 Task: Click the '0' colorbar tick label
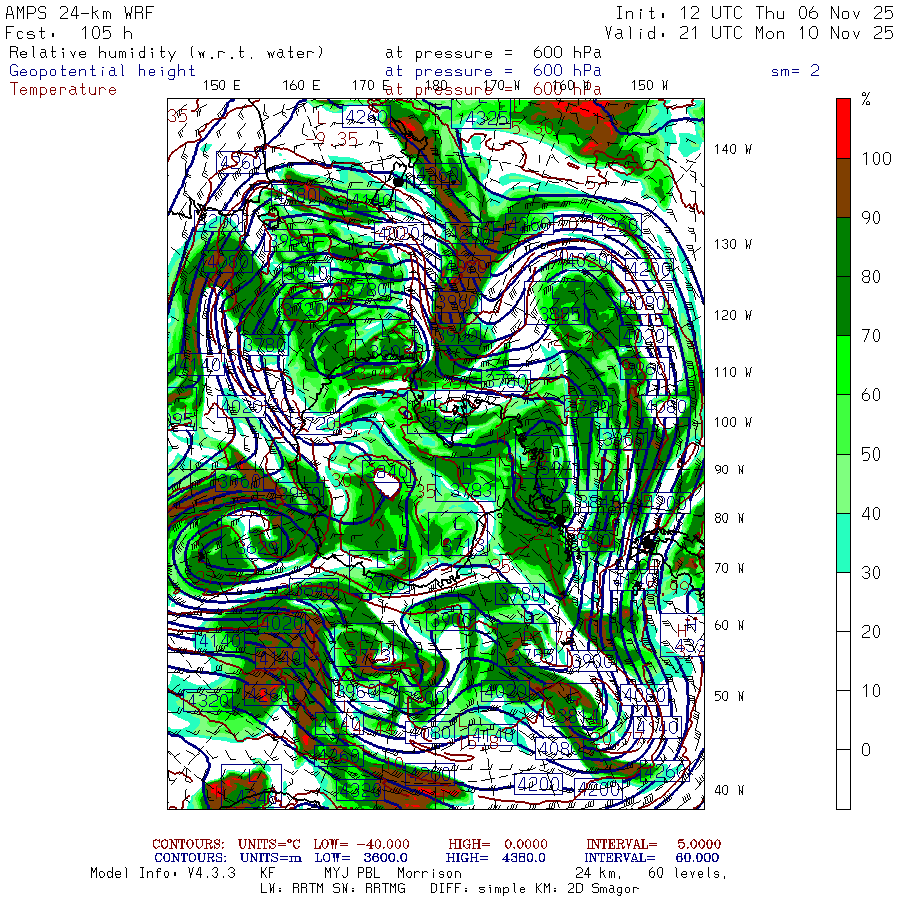click(x=866, y=750)
